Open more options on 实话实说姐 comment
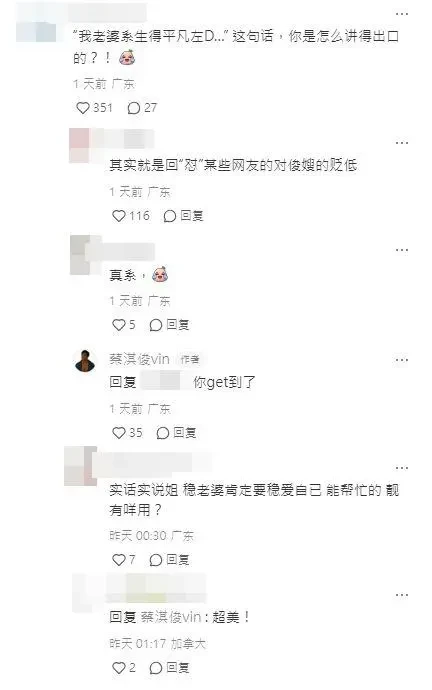 (402, 467)
